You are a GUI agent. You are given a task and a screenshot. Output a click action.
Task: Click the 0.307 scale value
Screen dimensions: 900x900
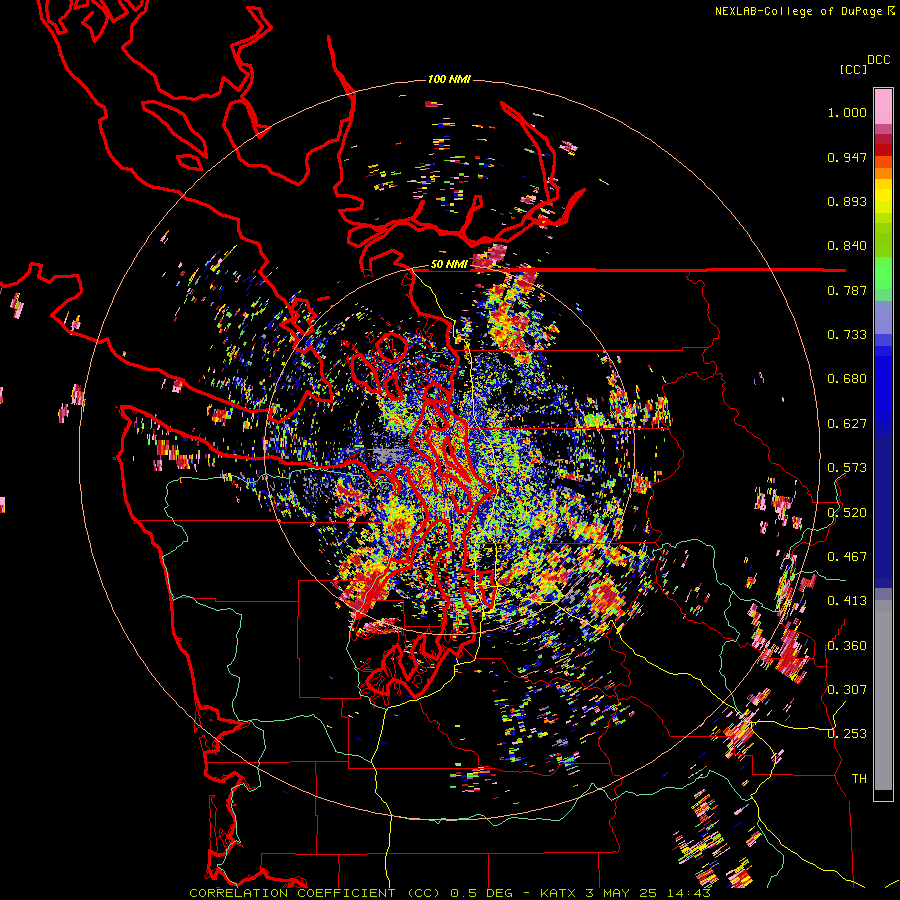[x=847, y=690]
